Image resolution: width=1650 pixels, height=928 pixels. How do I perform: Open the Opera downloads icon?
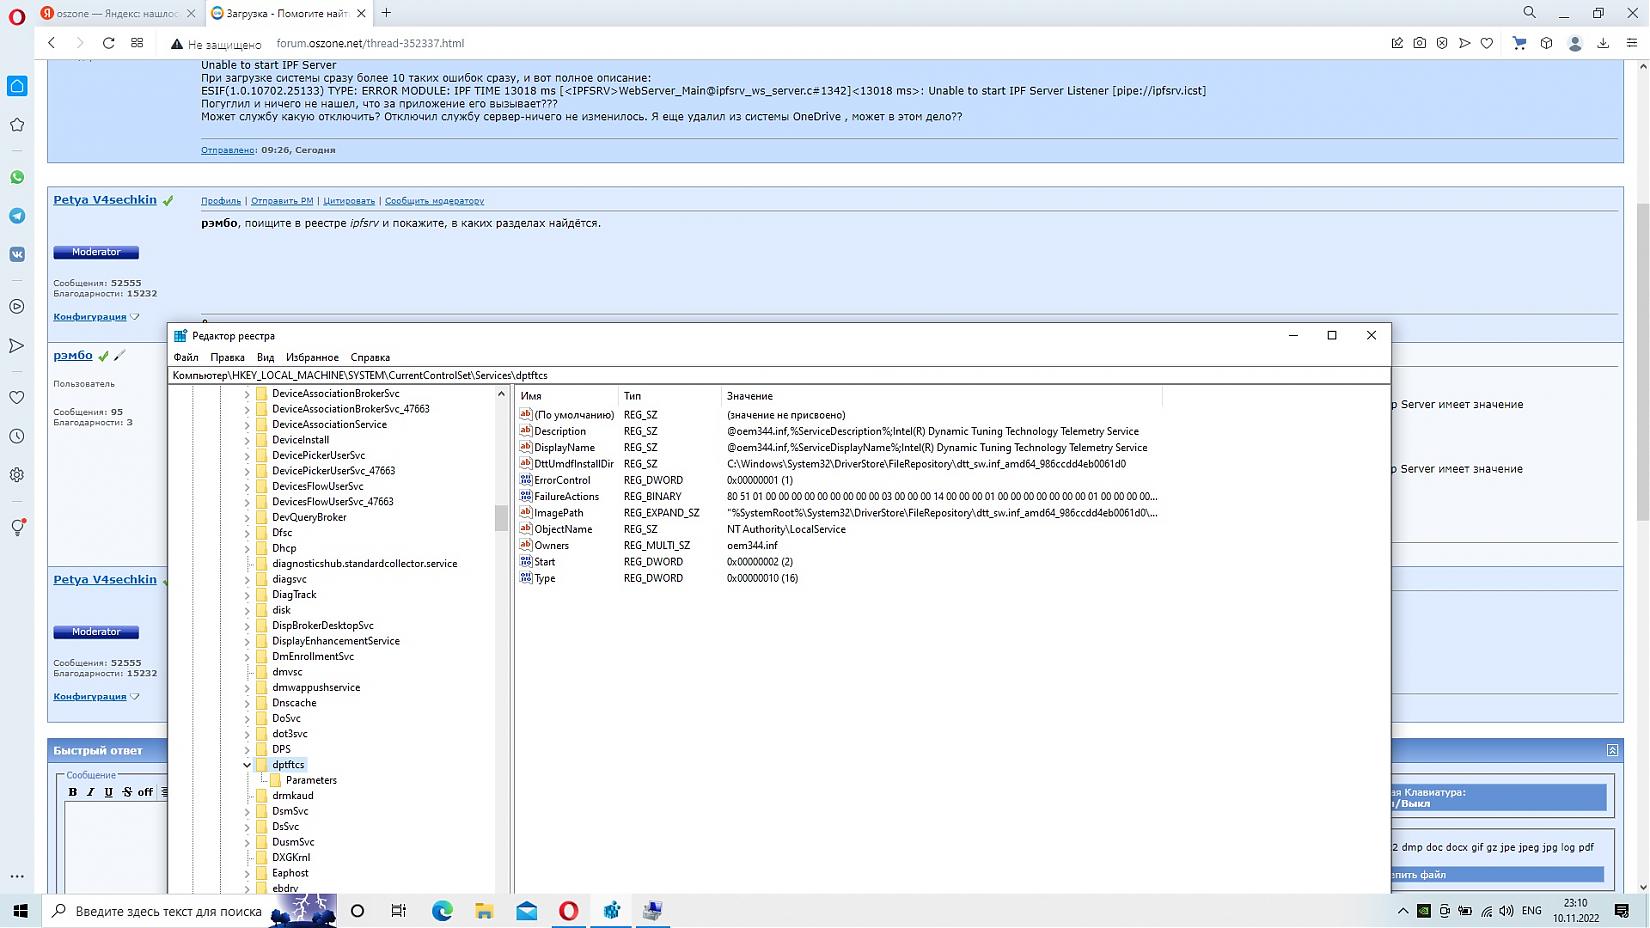point(1603,43)
